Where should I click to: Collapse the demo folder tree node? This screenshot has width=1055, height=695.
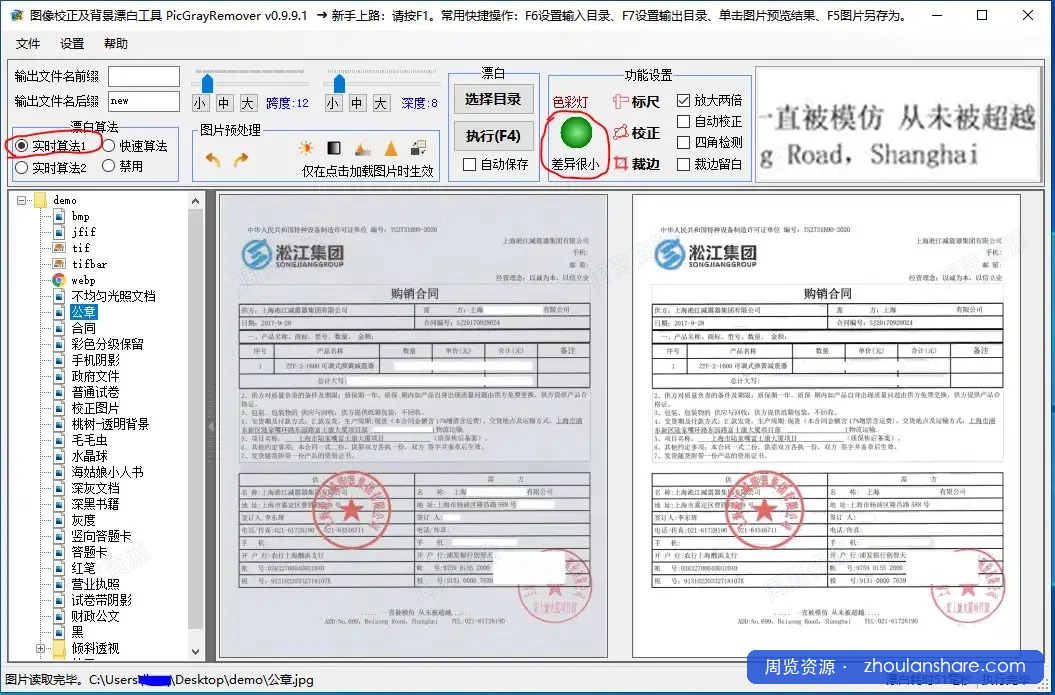[x=22, y=200]
